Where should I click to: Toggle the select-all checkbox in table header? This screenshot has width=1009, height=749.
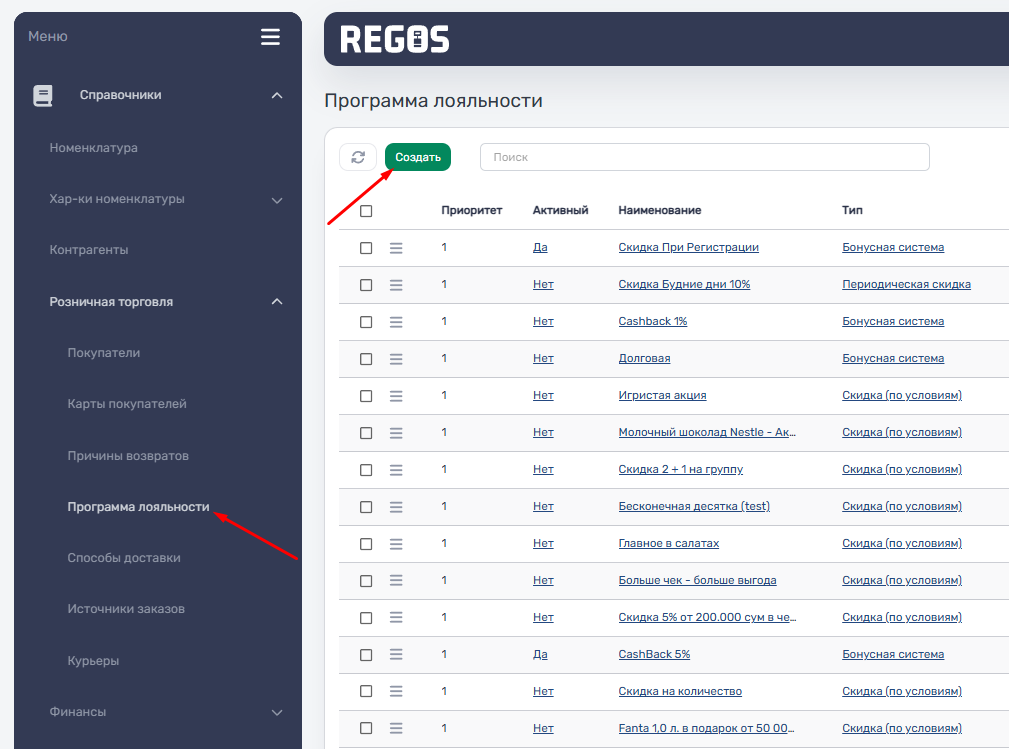[x=366, y=211]
